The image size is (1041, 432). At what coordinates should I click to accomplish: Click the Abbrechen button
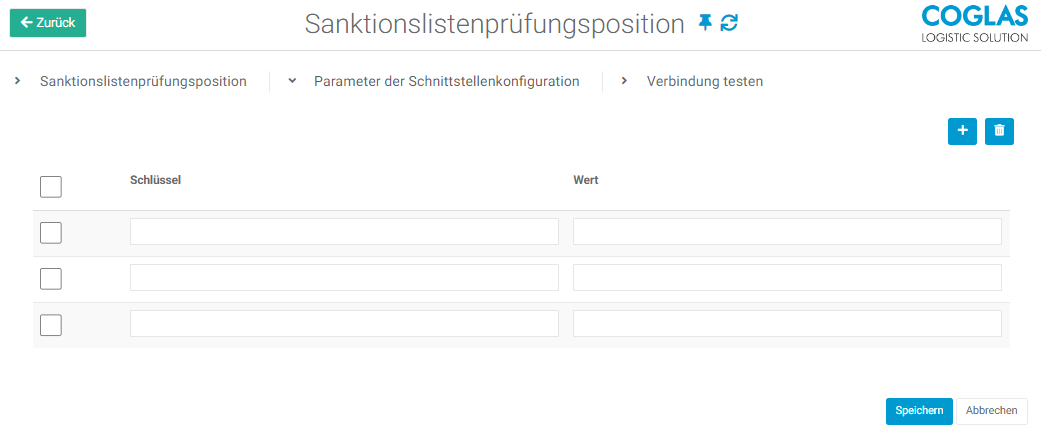pos(992,411)
